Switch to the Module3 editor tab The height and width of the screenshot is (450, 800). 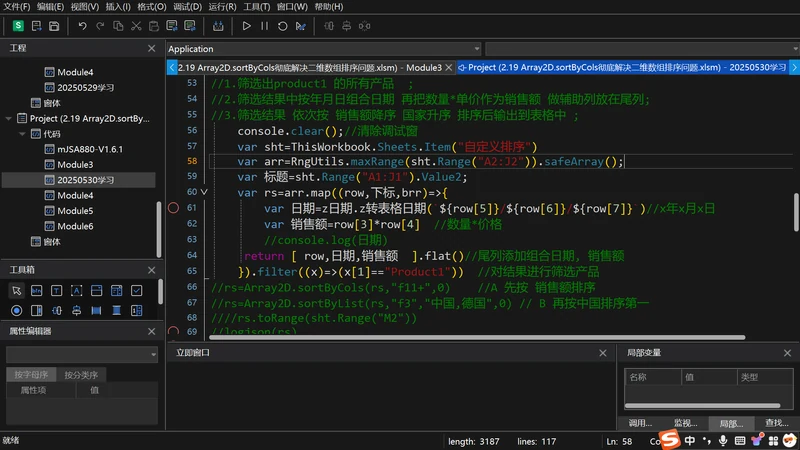point(310,67)
